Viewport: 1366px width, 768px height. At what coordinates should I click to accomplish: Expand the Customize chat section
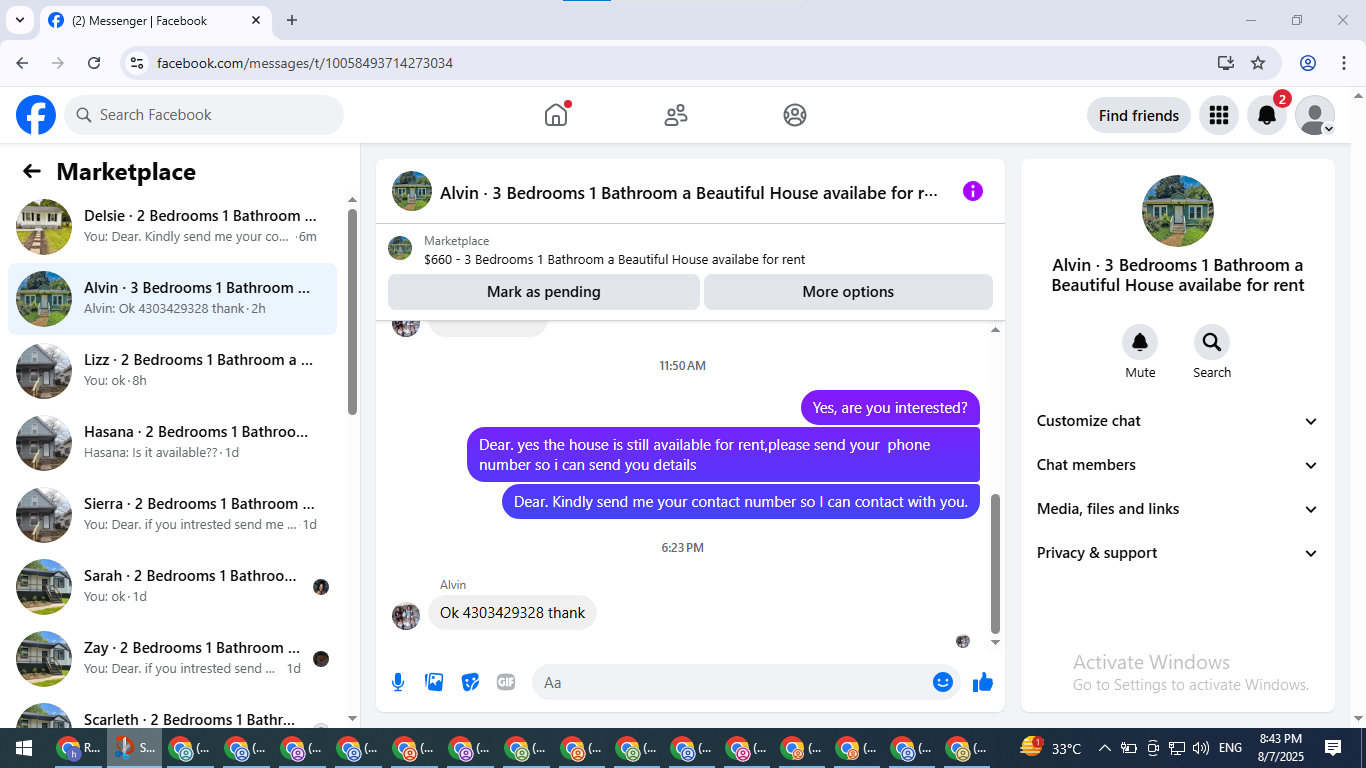click(1178, 421)
